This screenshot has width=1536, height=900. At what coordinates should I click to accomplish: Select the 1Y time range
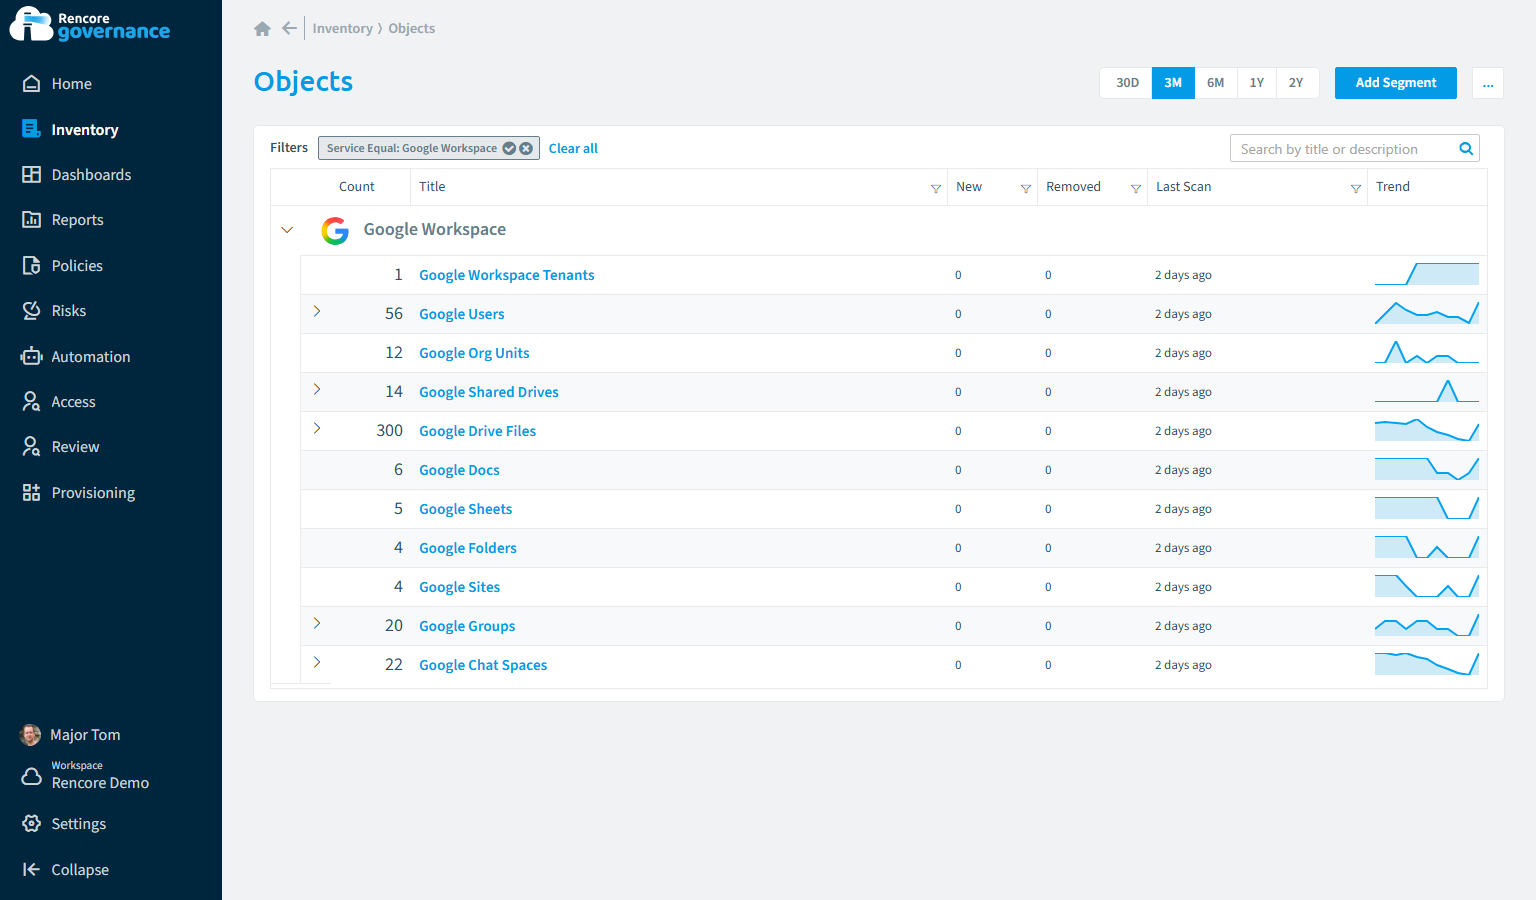1257,83
